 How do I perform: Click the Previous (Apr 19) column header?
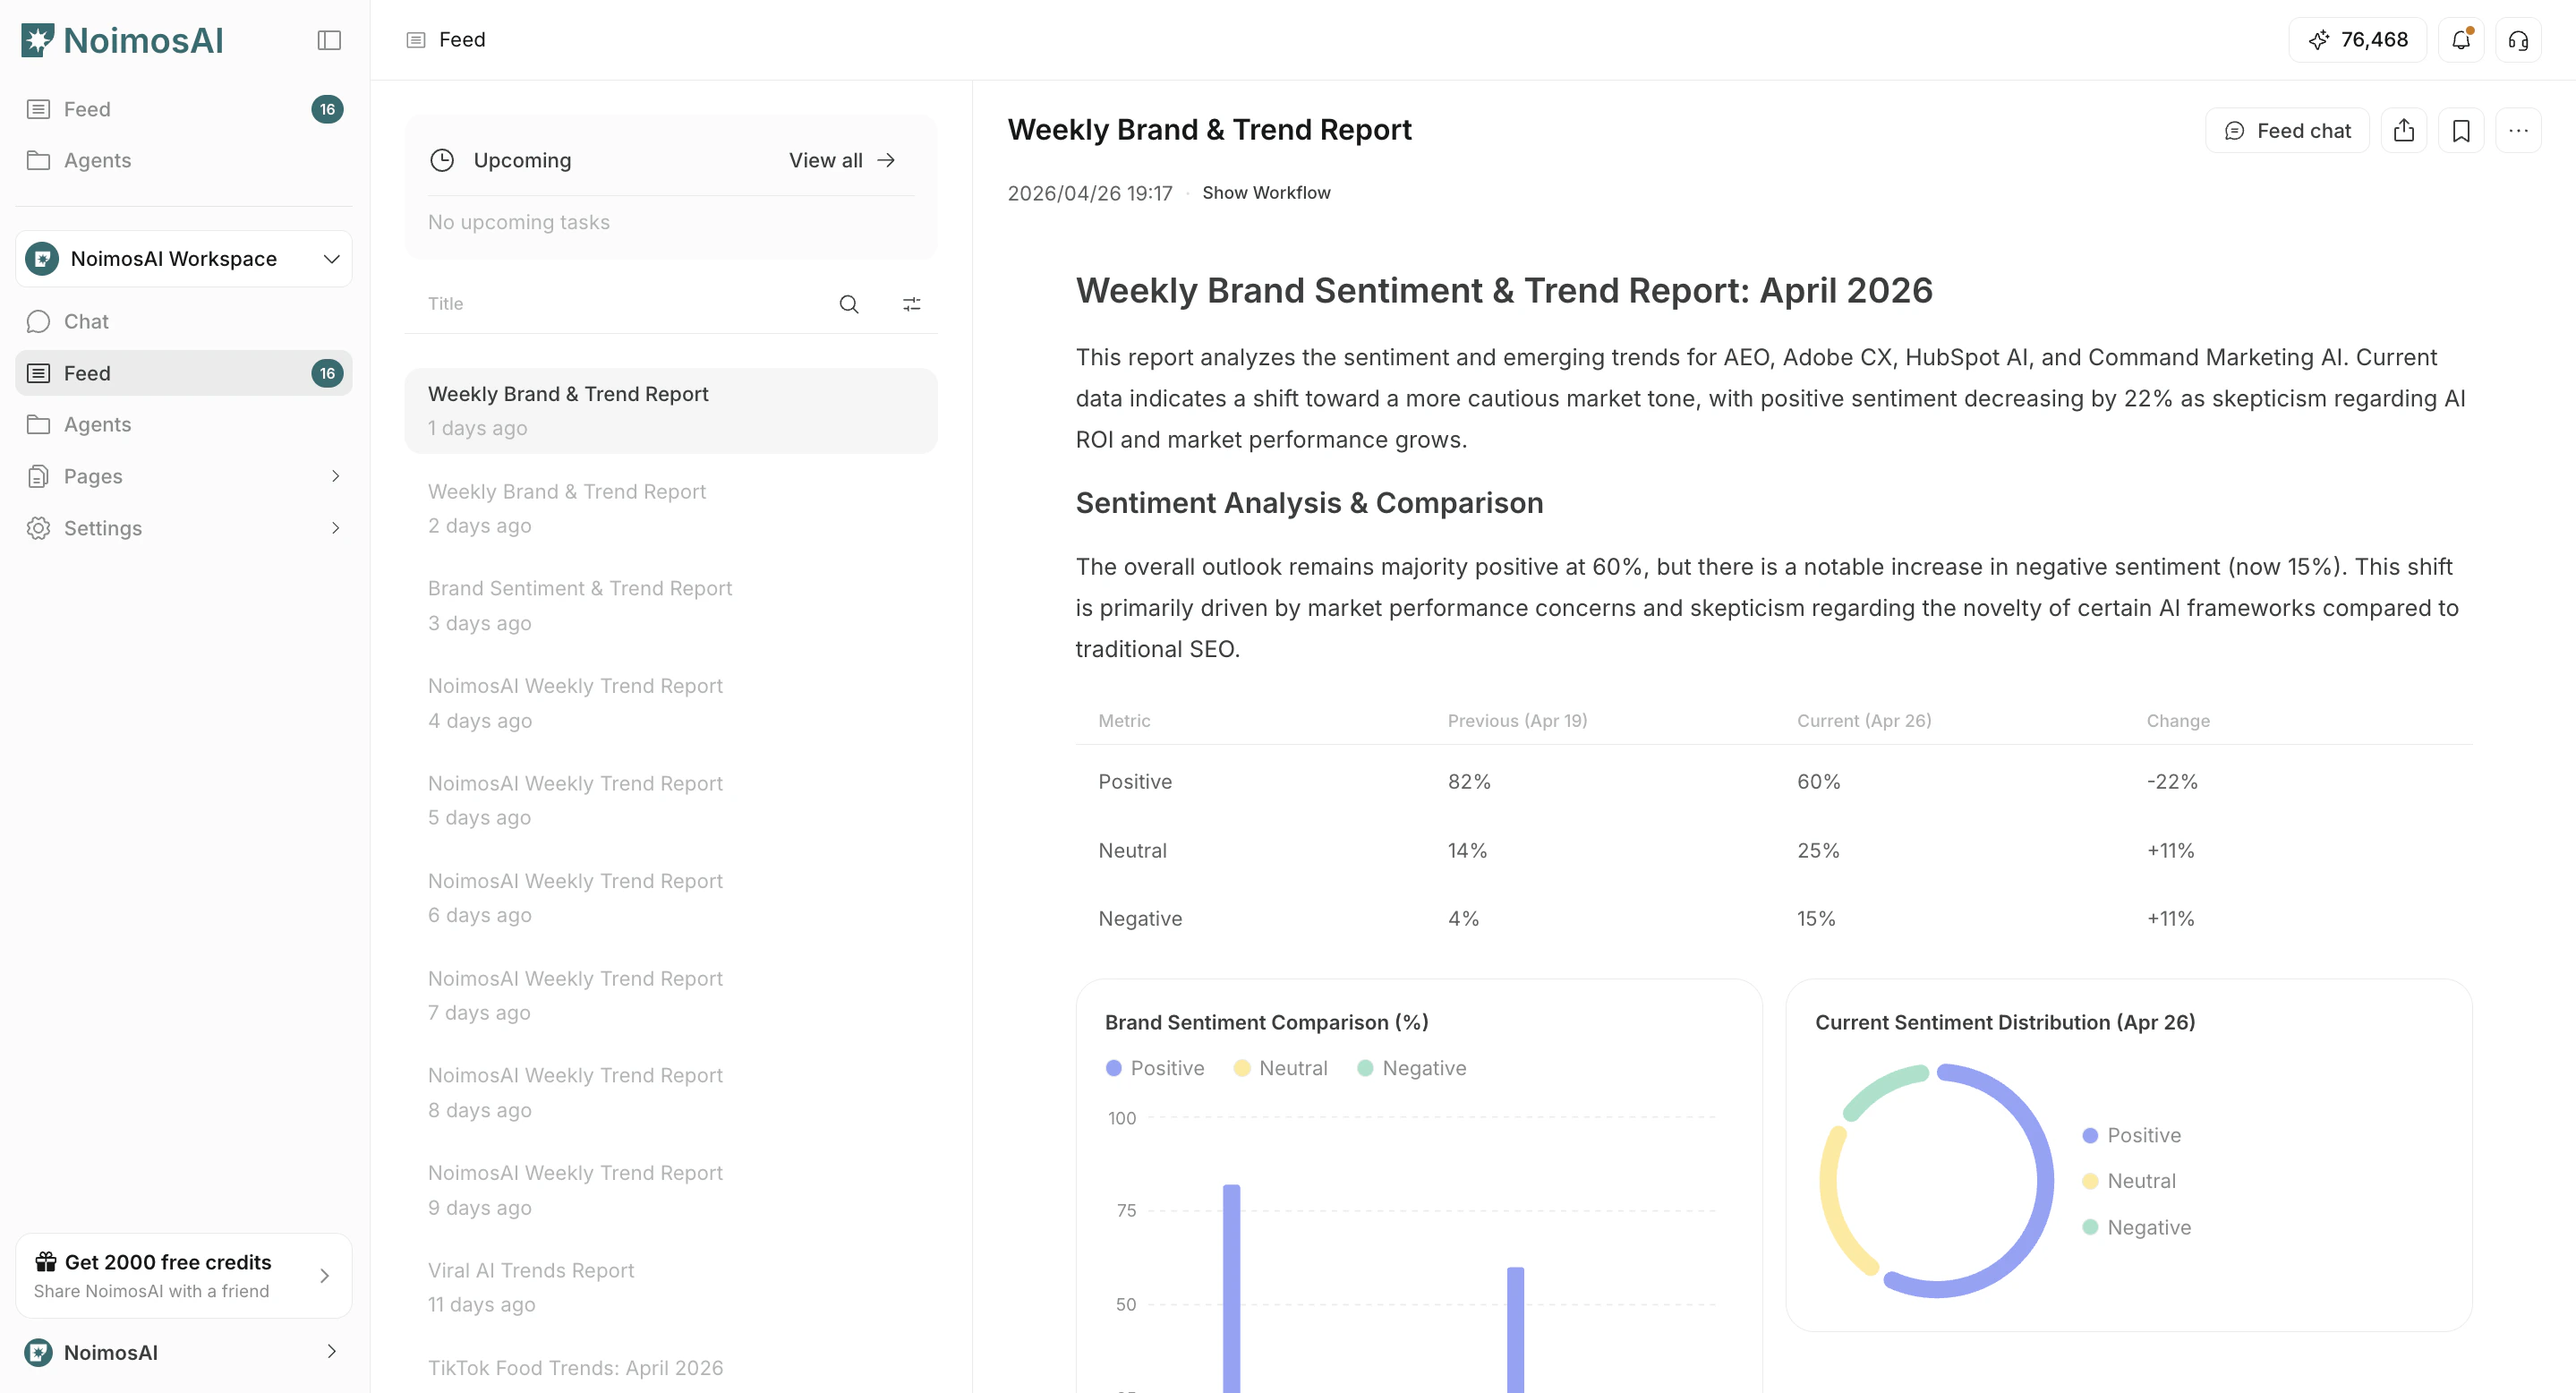tap(1517, 721)
